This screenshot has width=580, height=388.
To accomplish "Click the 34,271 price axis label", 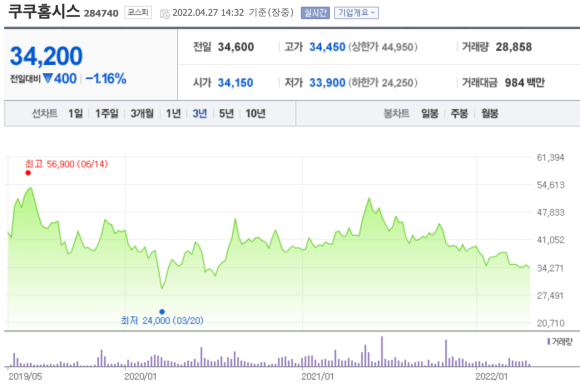I will [550, 268].
